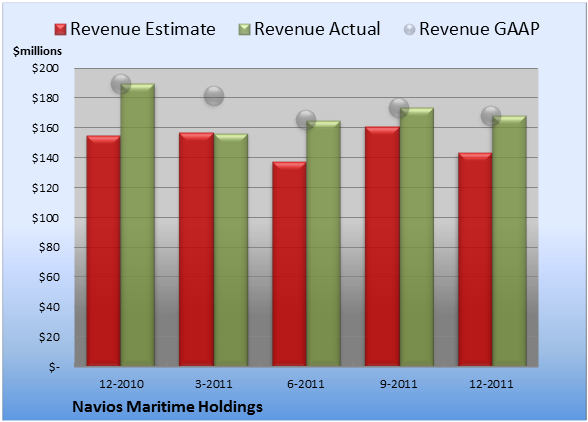
Task: Select the 'Revenue Estimate' legend label
Action: [143, 29]
